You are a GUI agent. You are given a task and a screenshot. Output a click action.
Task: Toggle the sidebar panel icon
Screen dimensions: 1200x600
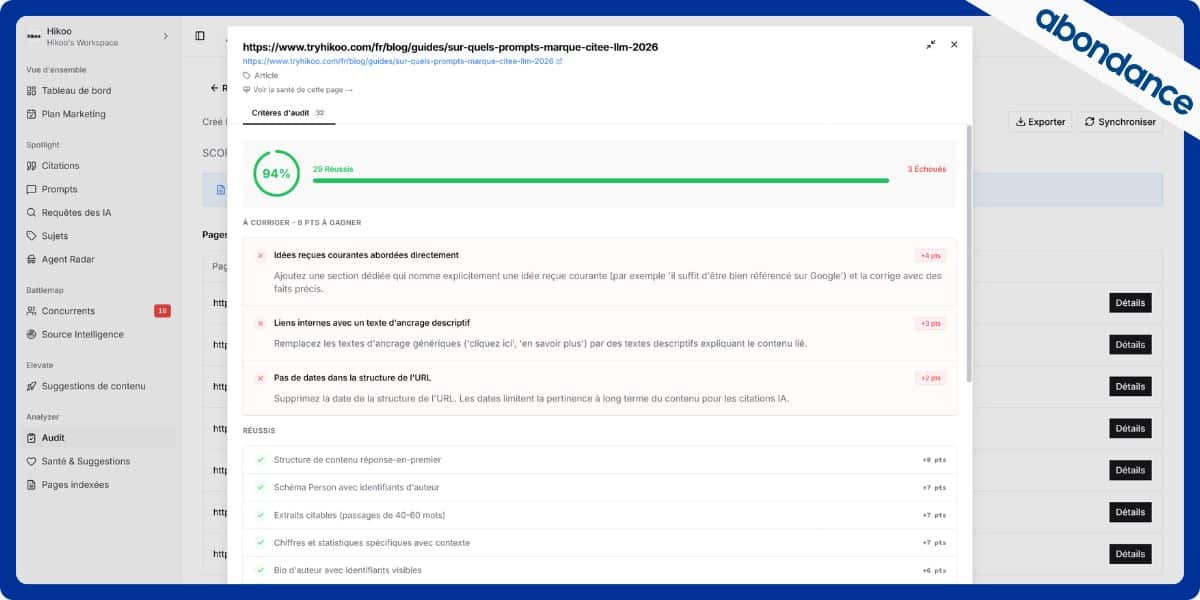click(200, 36)
